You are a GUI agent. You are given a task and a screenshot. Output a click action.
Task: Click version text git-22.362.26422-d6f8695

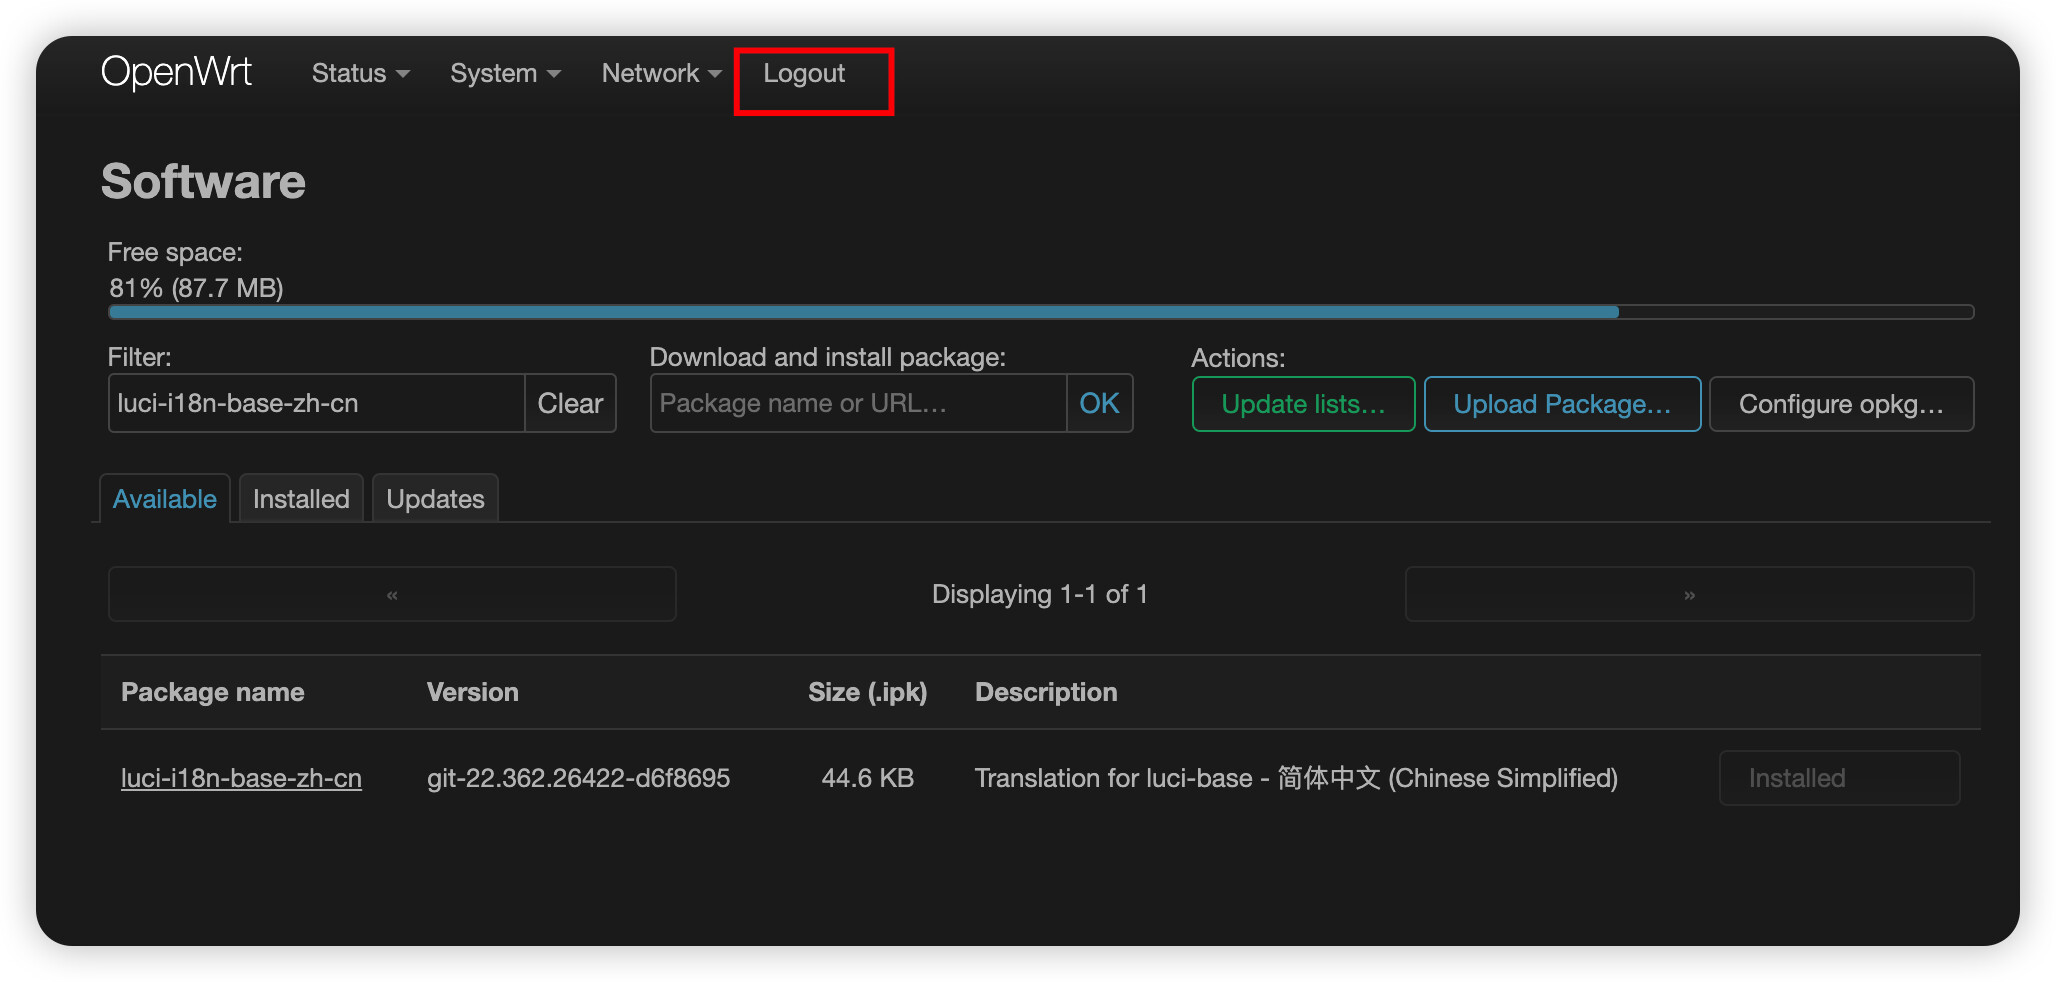pyautogui.click(x=578, y=778)
